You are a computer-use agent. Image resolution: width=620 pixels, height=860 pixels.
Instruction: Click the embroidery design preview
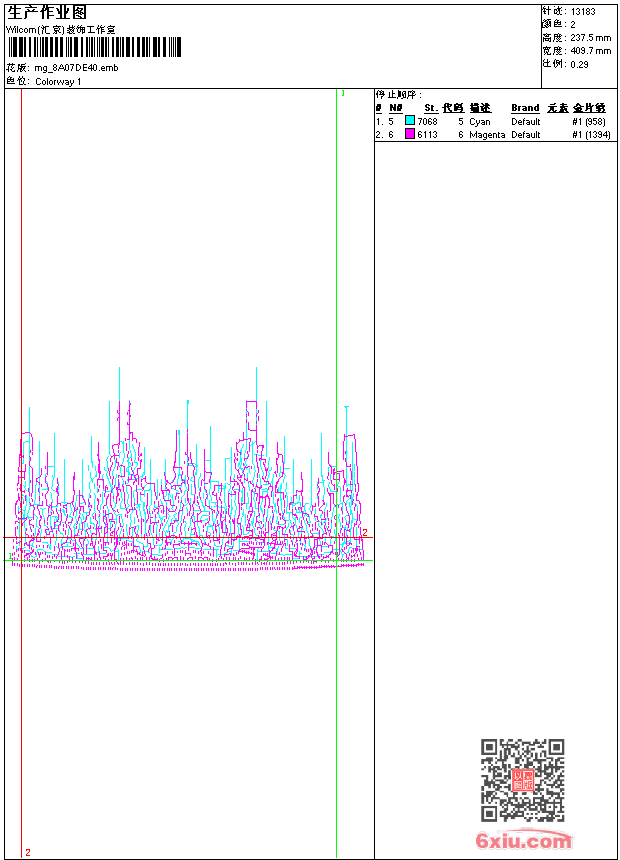pyautogui.click(x=189, y=469)
